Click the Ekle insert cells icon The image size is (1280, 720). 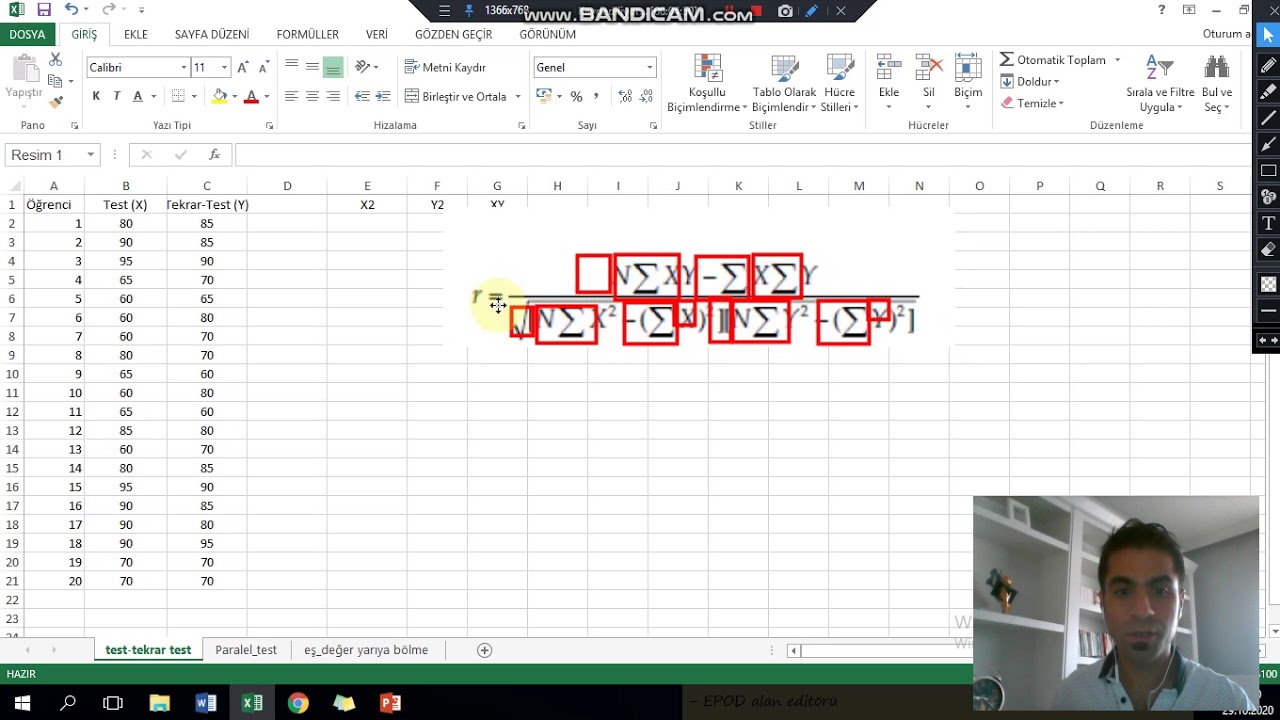coord(889,68)
